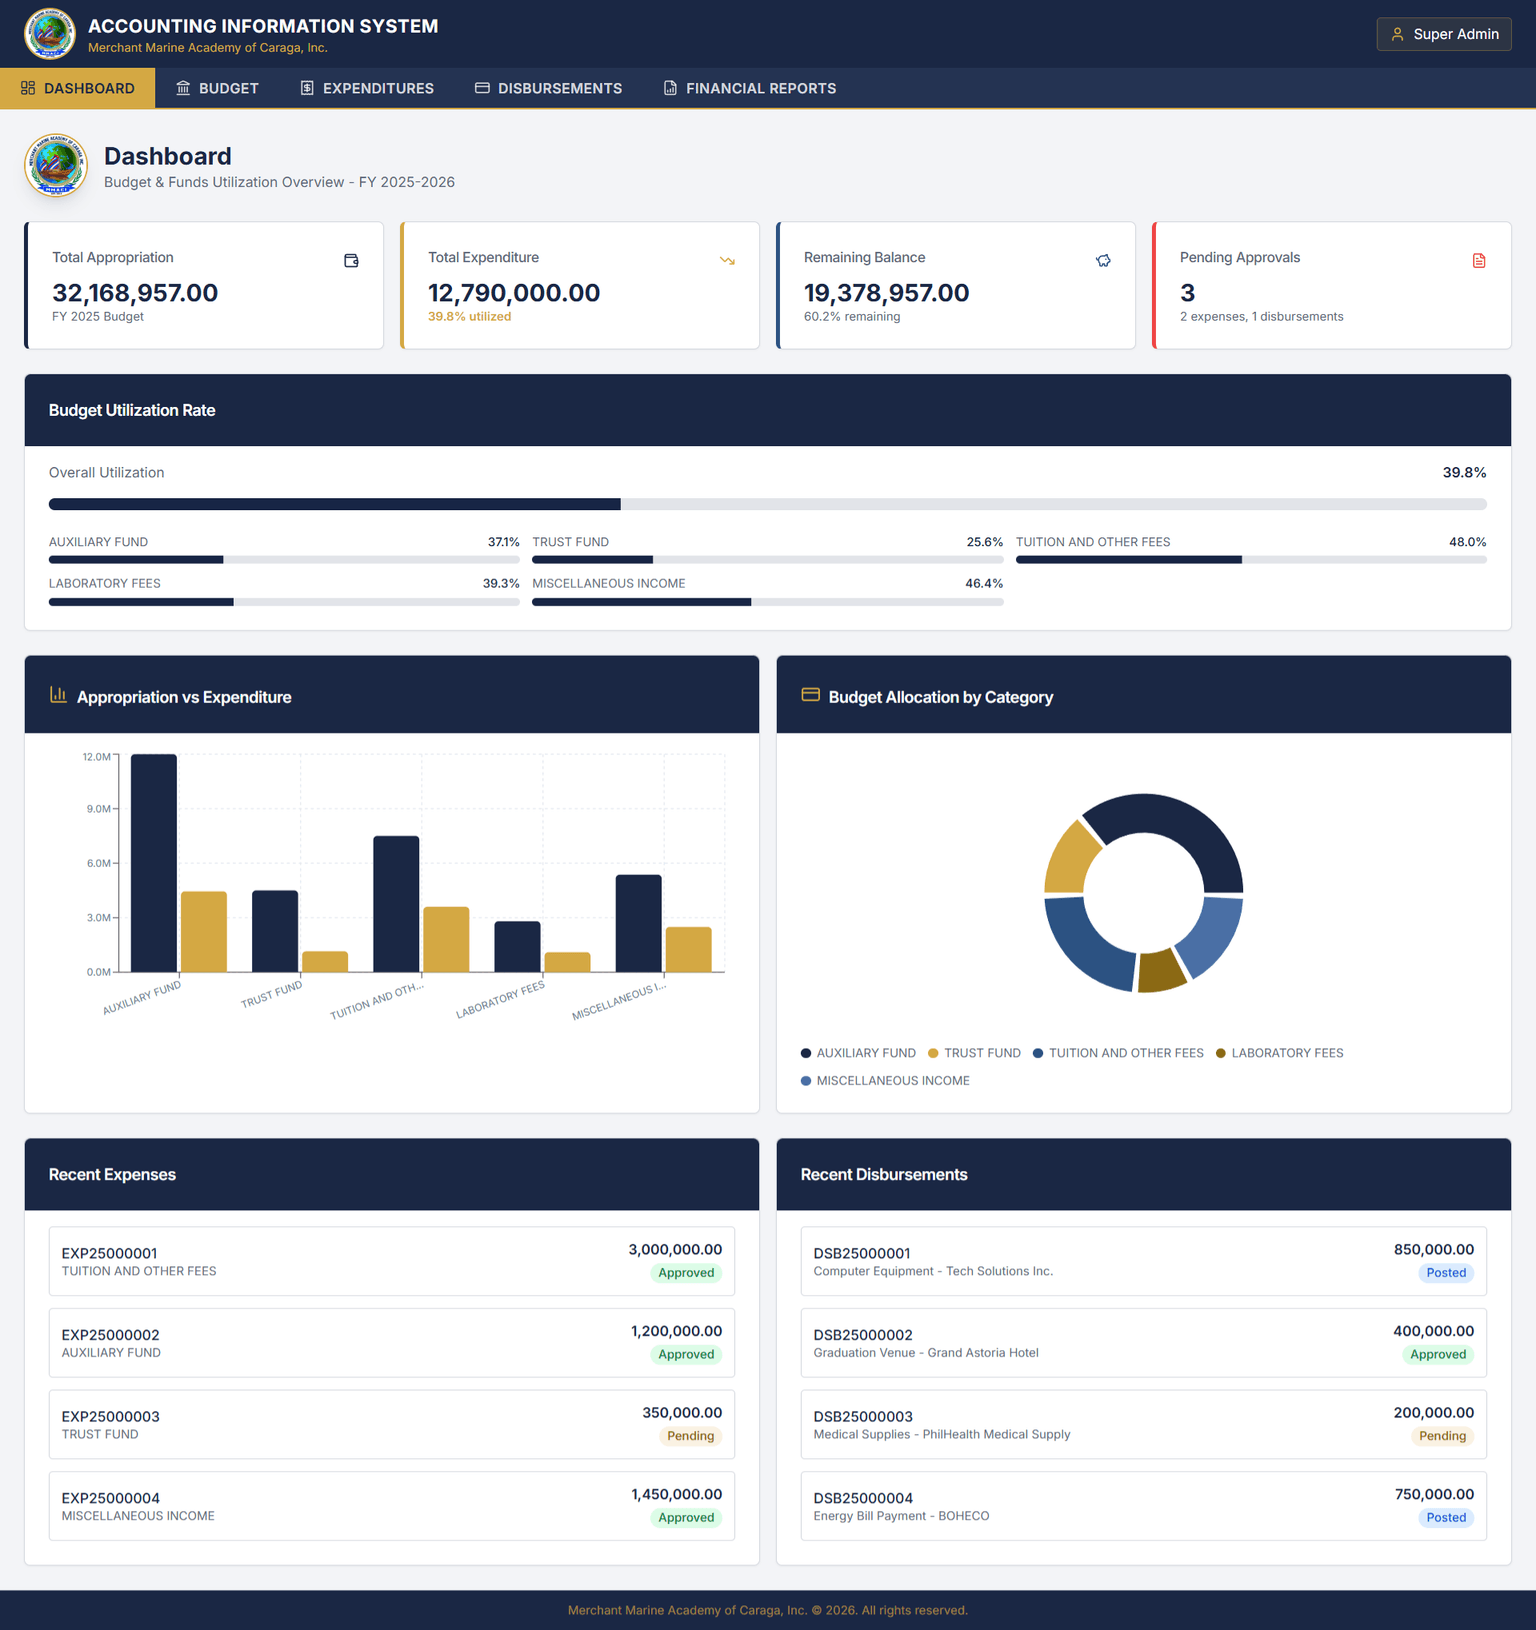Image resolution: width=1536 pixels, height=1630 pixels.
Task: Click the LABORATORY FEES legend dot in the donut legend
Action: point(1221,1053)
